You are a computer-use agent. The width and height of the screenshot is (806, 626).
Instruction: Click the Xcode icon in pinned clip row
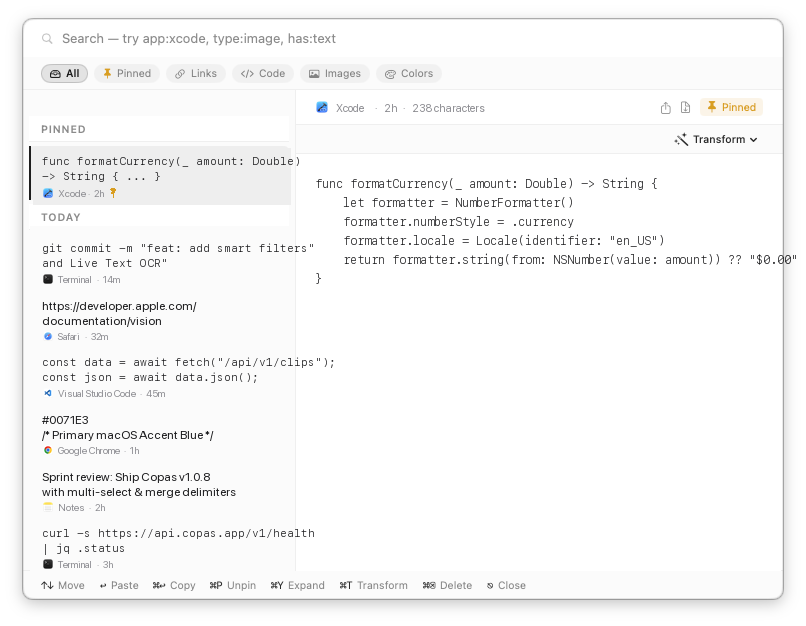click(x=48, y=194)
